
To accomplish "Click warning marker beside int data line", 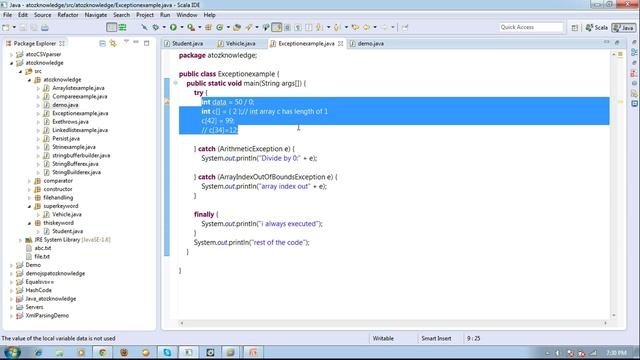I will click(x=167, y=102).
